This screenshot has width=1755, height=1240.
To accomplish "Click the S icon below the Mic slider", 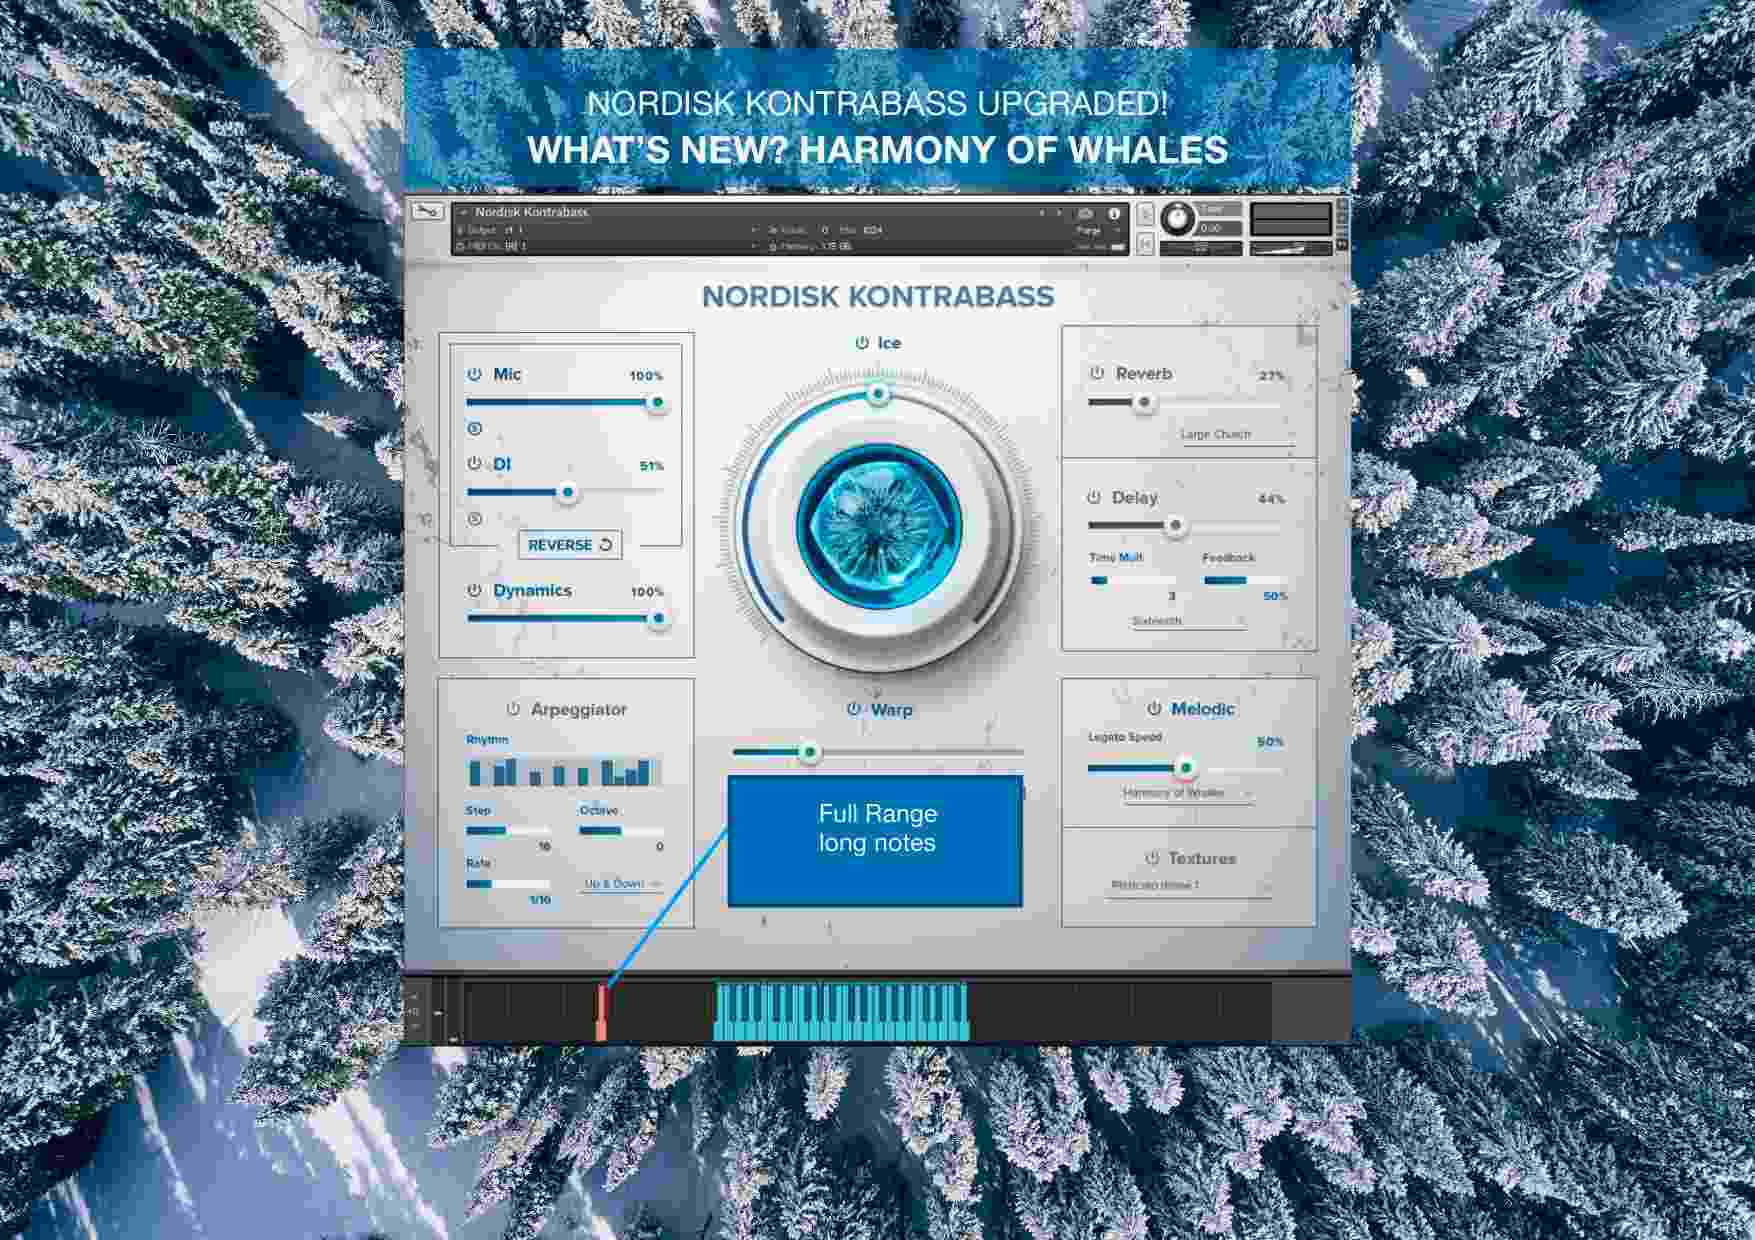I will pos(474,428).
